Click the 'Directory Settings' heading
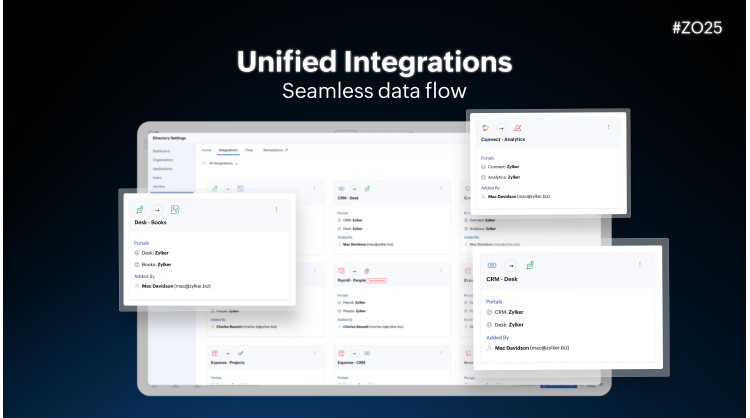 pos(169,138)
